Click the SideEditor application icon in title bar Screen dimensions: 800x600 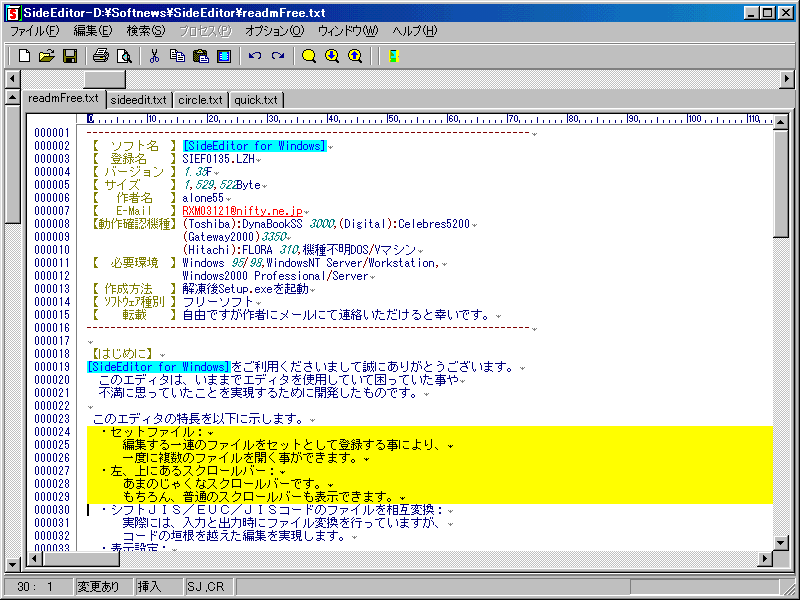(13, 12)
